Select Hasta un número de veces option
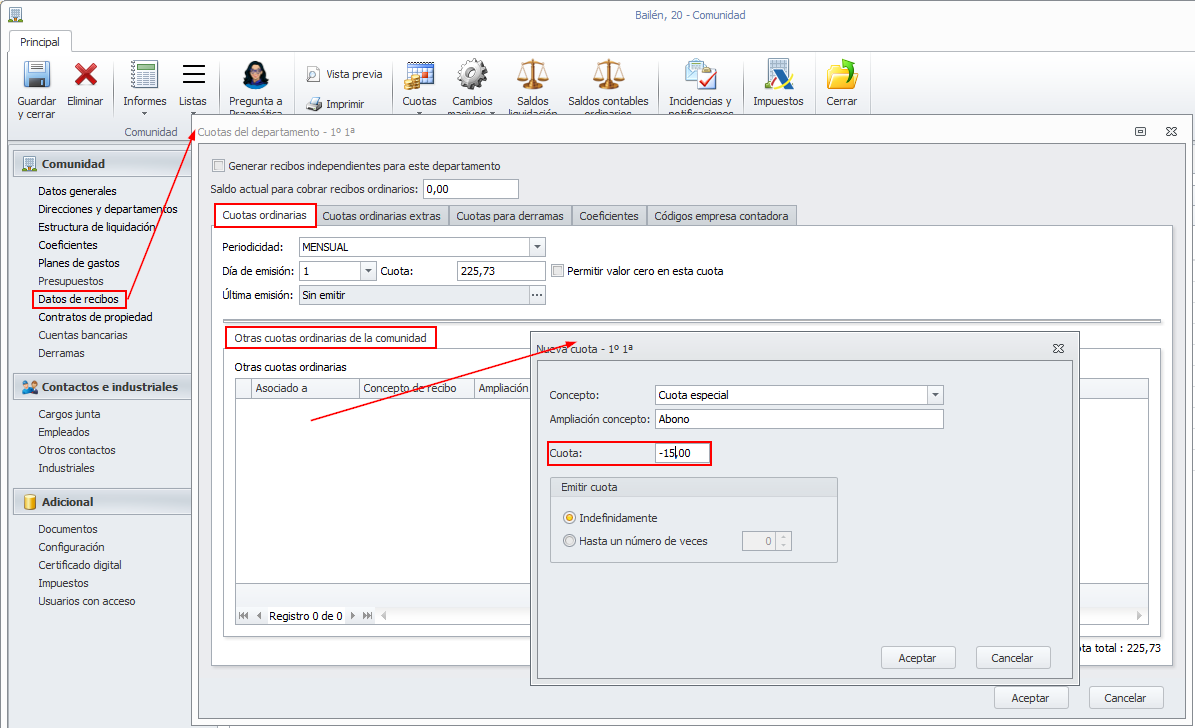Viewport: 1195px width, 728px height. pyautogui.click(x=569, y=541)
